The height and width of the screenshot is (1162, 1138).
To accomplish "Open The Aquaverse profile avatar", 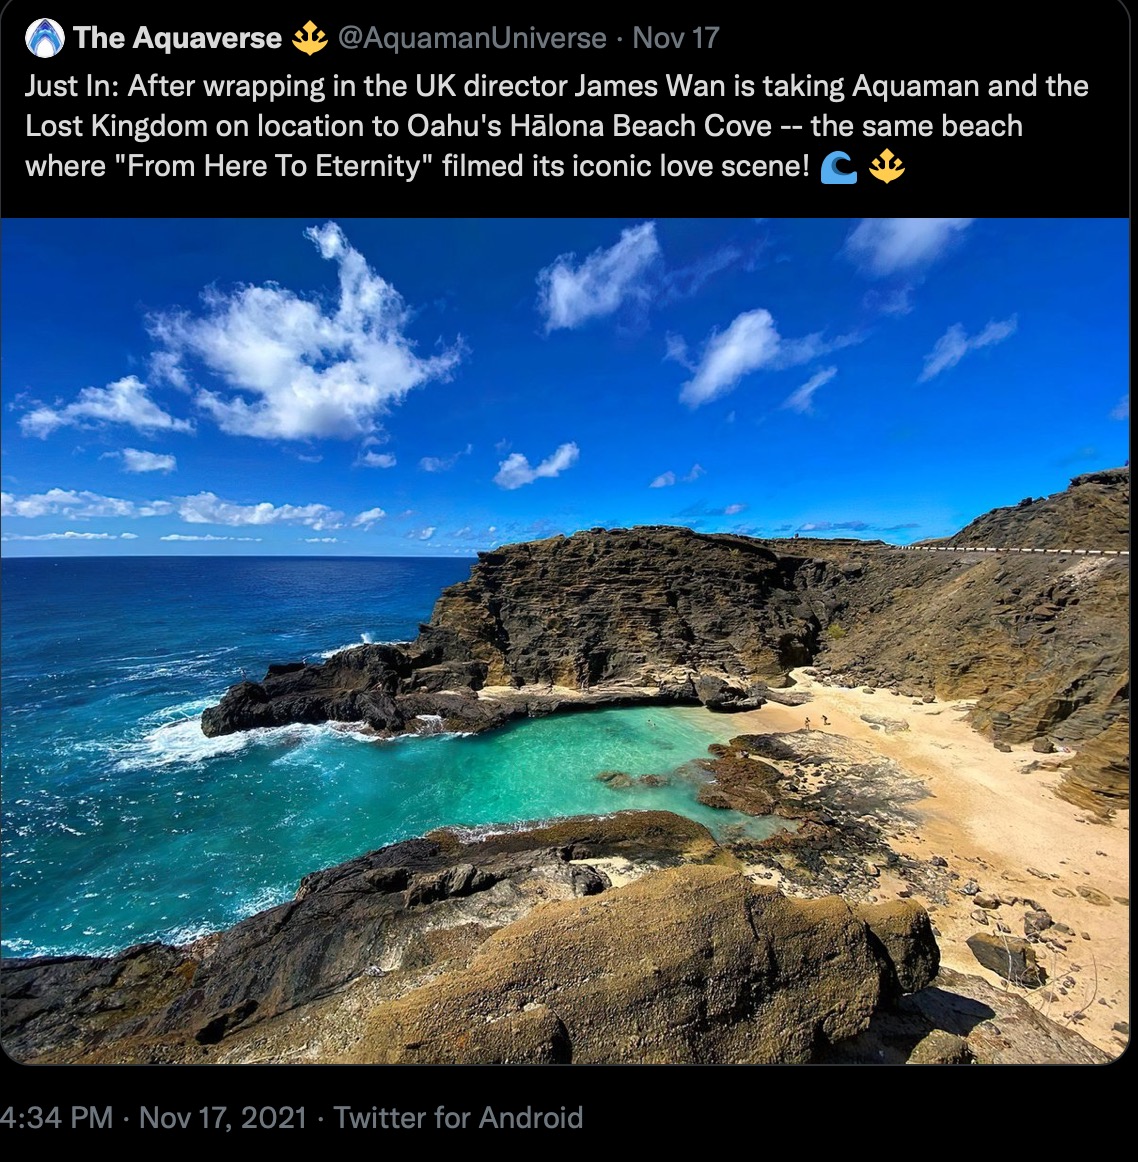I will click(44, 38).
